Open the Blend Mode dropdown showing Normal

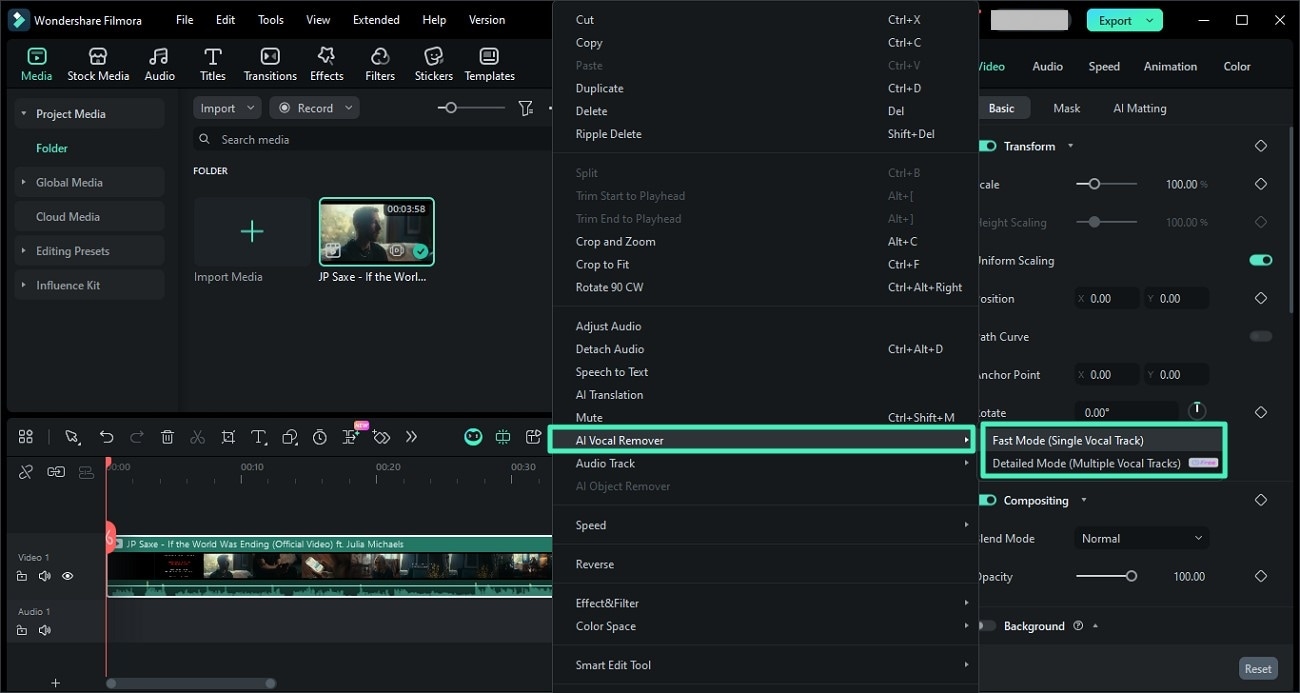coord(1140,538)
